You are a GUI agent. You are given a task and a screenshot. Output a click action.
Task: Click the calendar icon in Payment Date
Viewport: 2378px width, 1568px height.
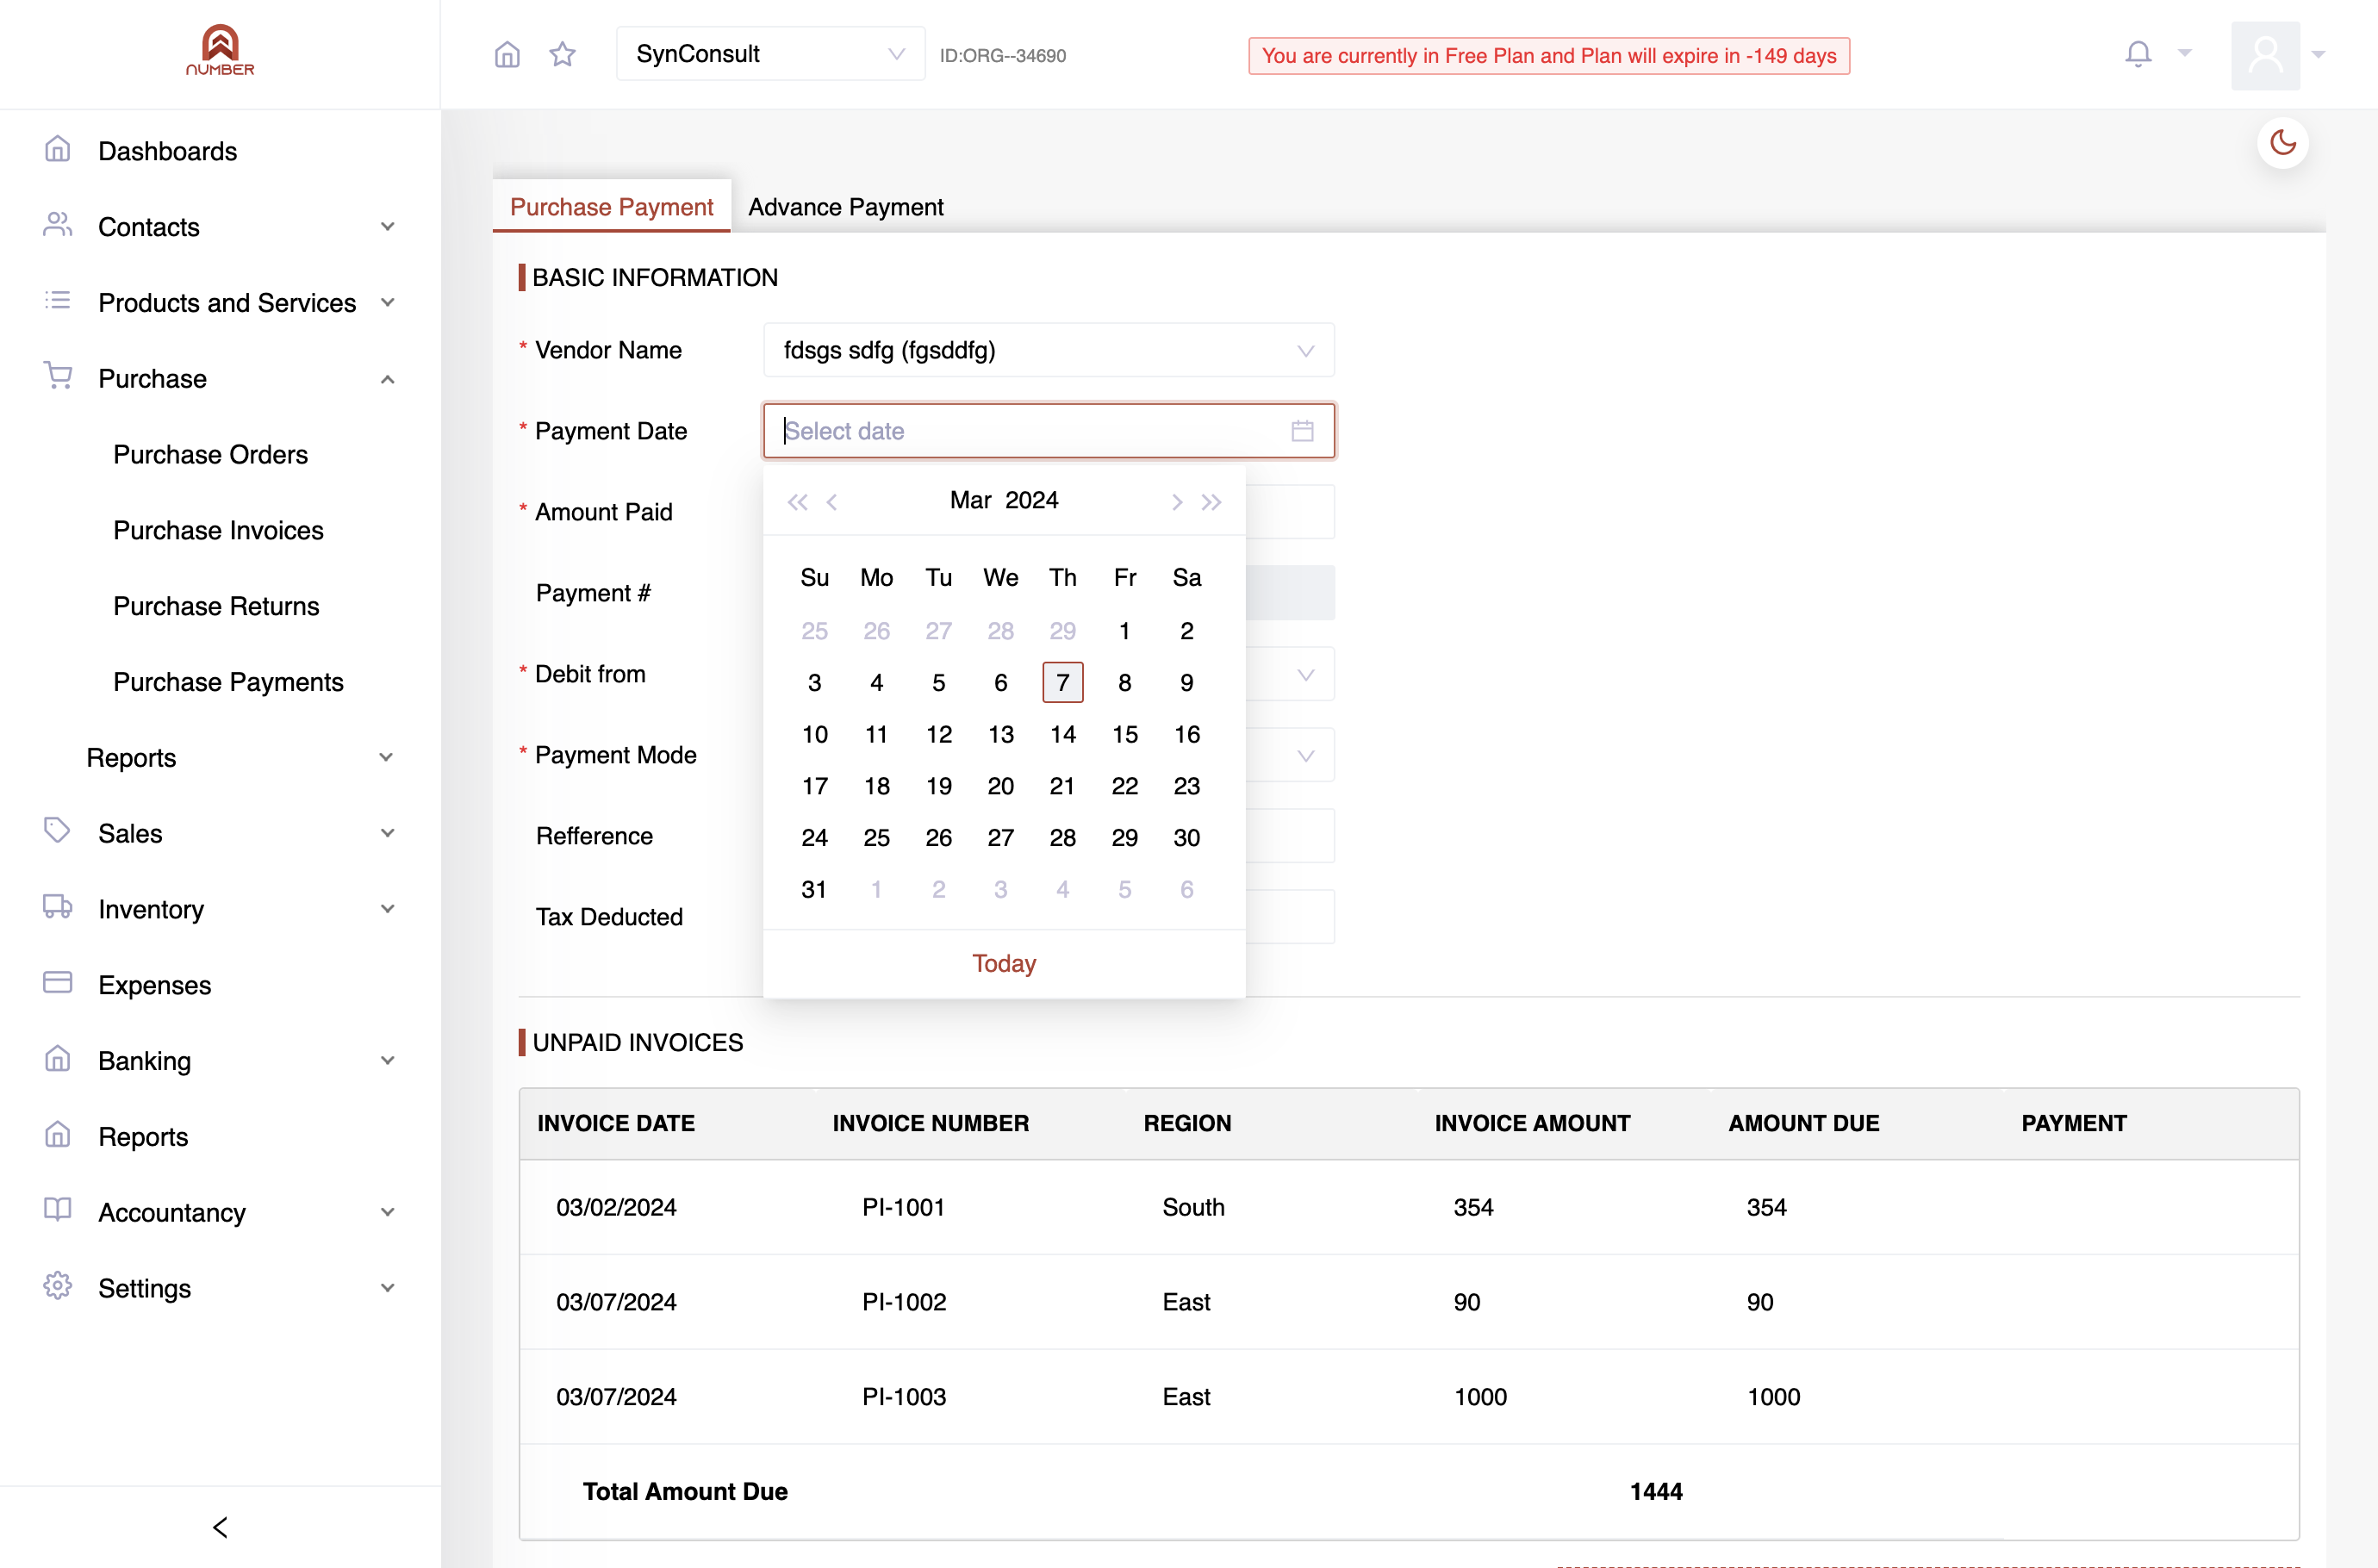[x=1302, y=431]
